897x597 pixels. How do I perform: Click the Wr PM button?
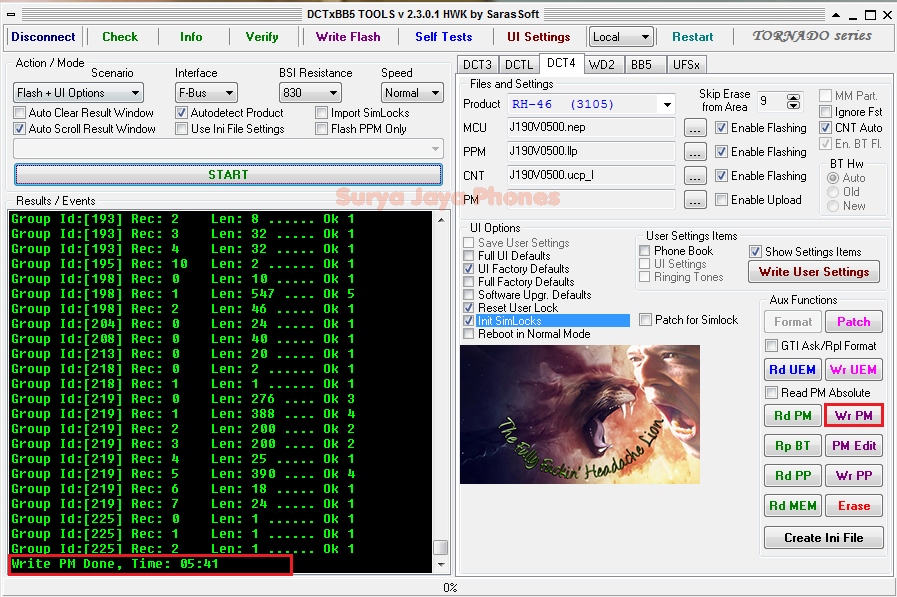click(854, 416)
